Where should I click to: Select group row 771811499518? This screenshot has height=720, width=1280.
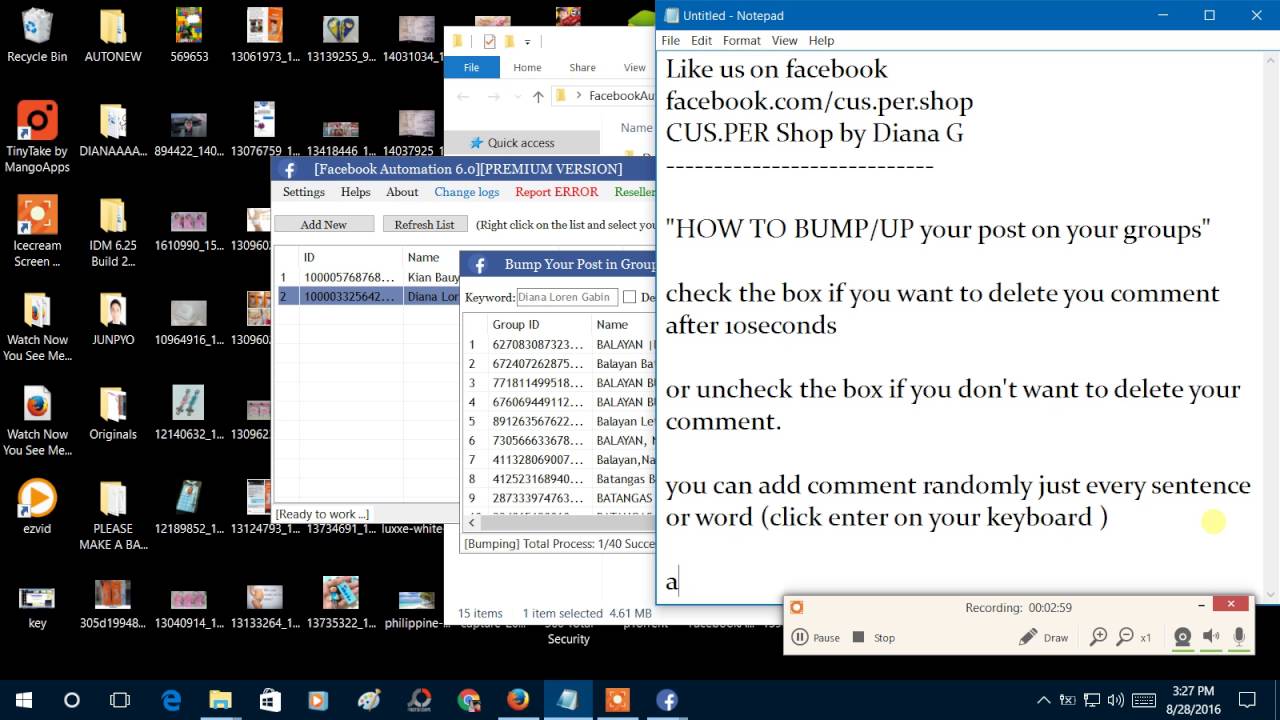pos(560,383)
